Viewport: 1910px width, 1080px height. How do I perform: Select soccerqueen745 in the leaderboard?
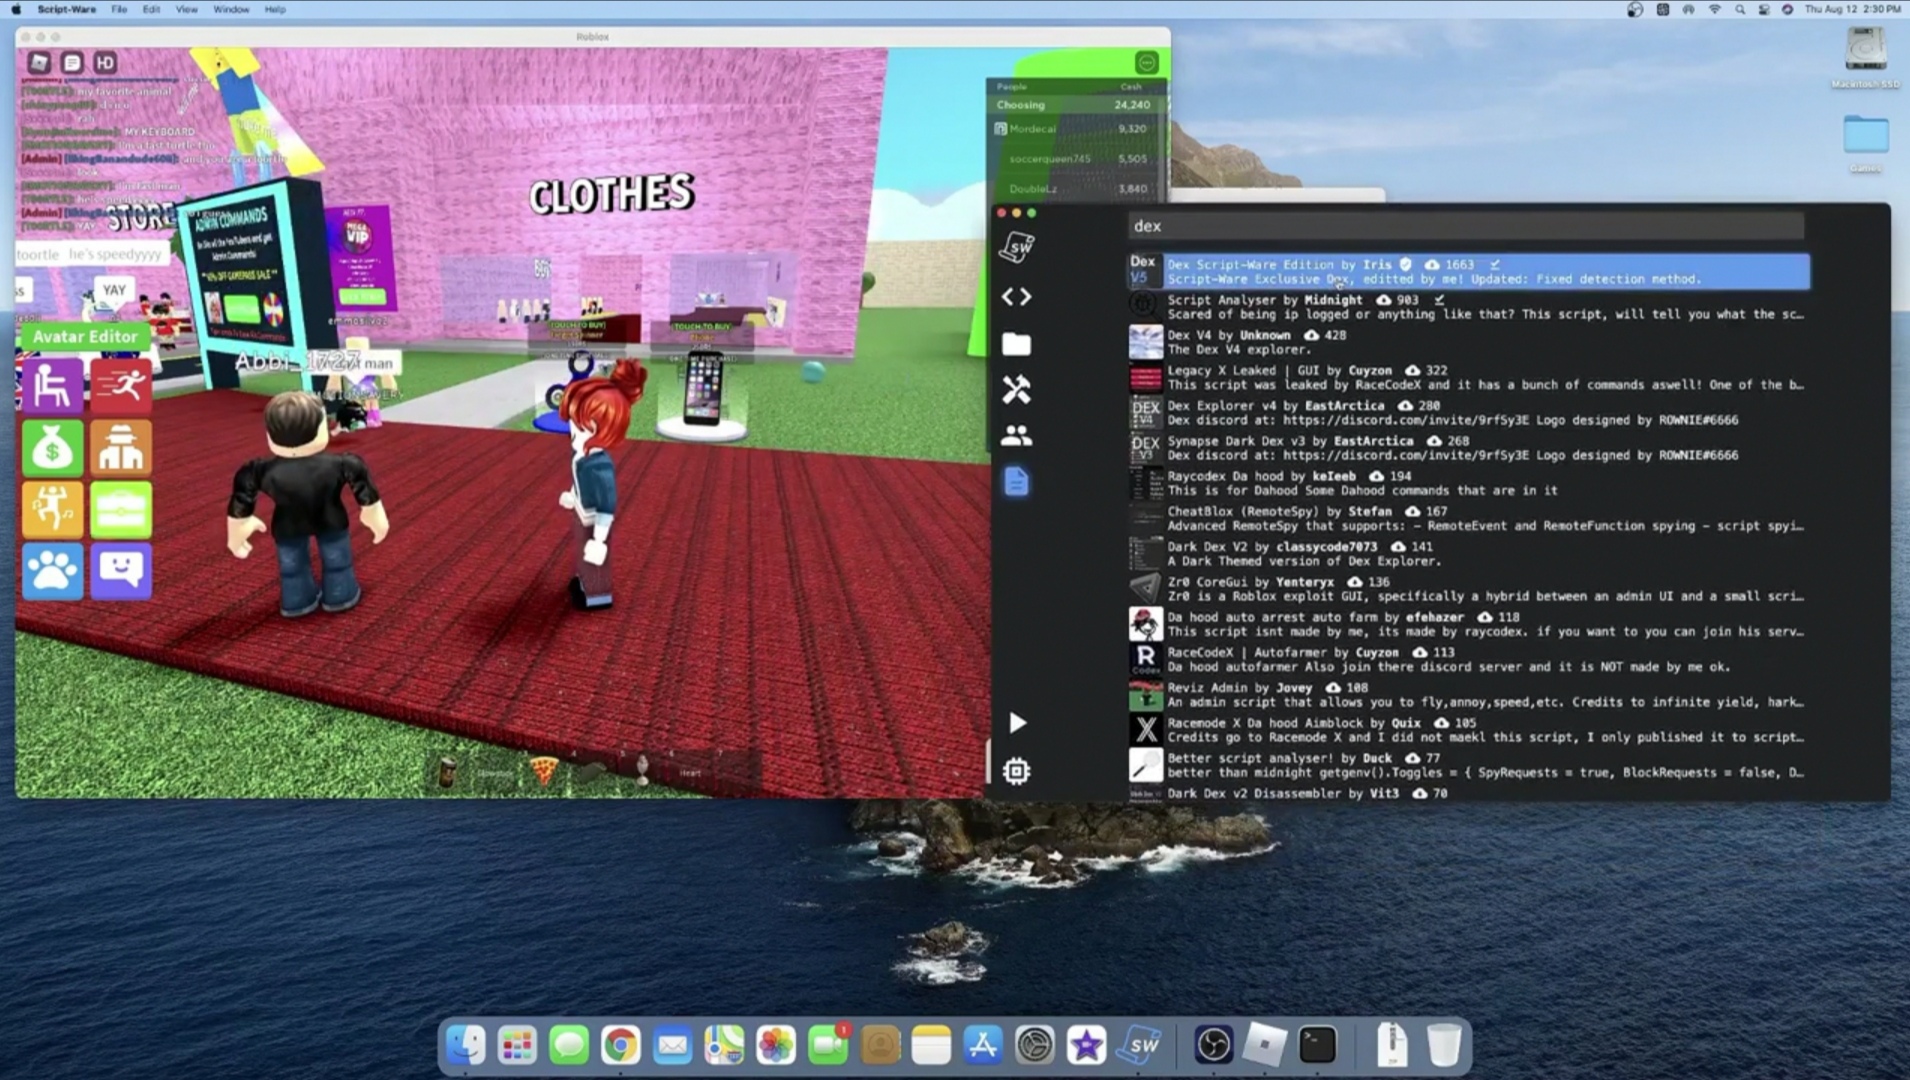pos(1075,159)
